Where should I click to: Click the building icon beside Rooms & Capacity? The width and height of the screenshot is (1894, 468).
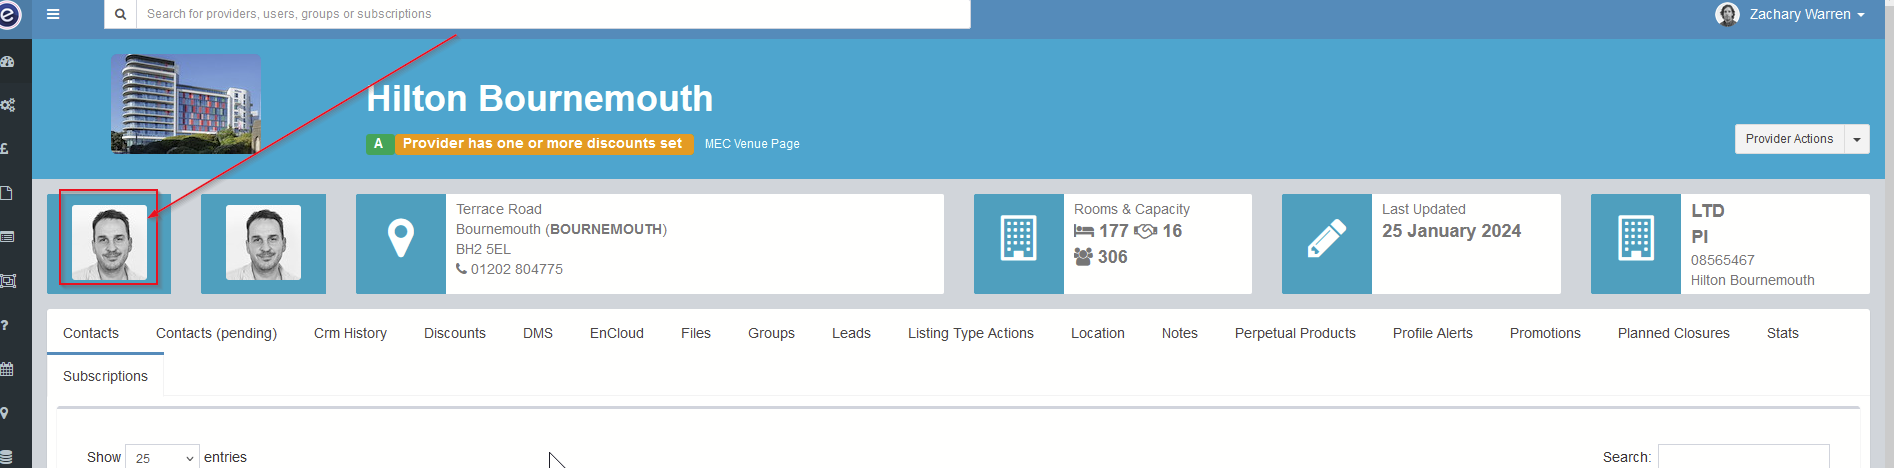[1019, 244]
